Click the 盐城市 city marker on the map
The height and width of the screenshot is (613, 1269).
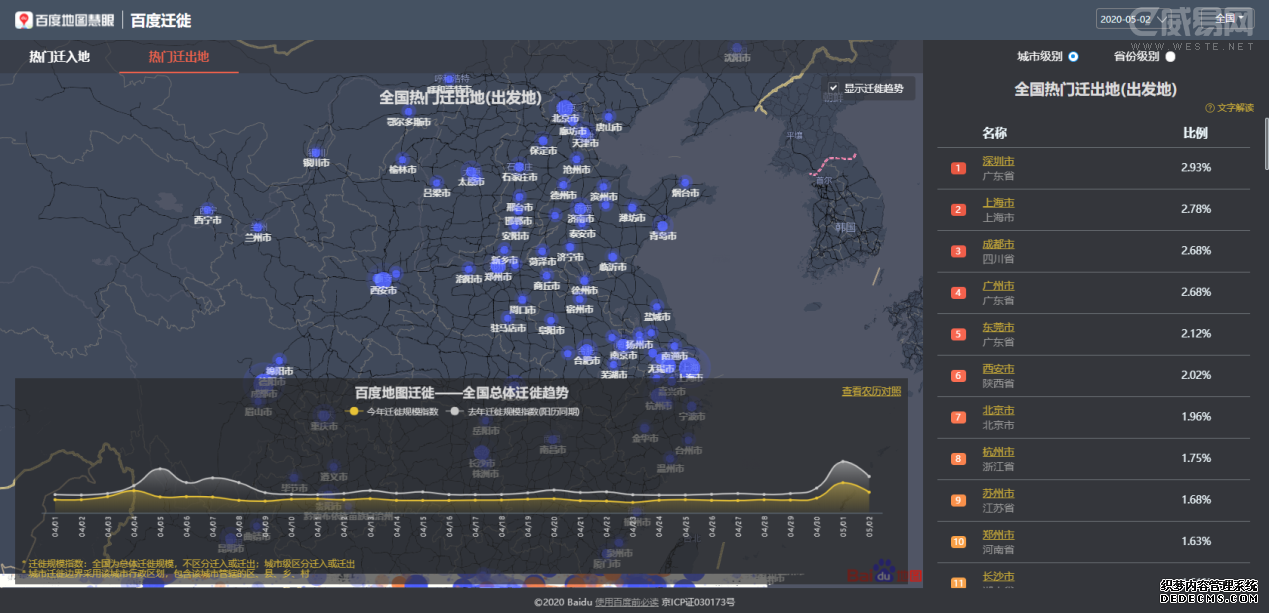(656, 308)
